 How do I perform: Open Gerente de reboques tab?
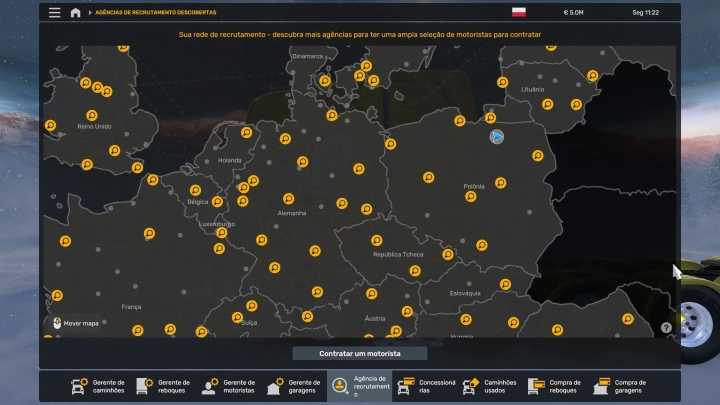(x=163, y=386)
